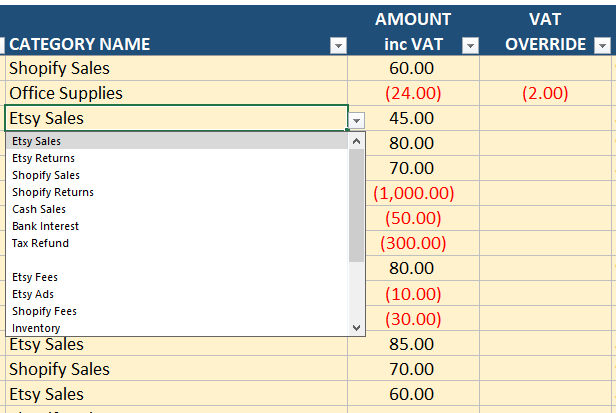Open the VAT OVERRIDE column filter dropdown
Screen dimensions: 616x413
(x=602, y=46)
